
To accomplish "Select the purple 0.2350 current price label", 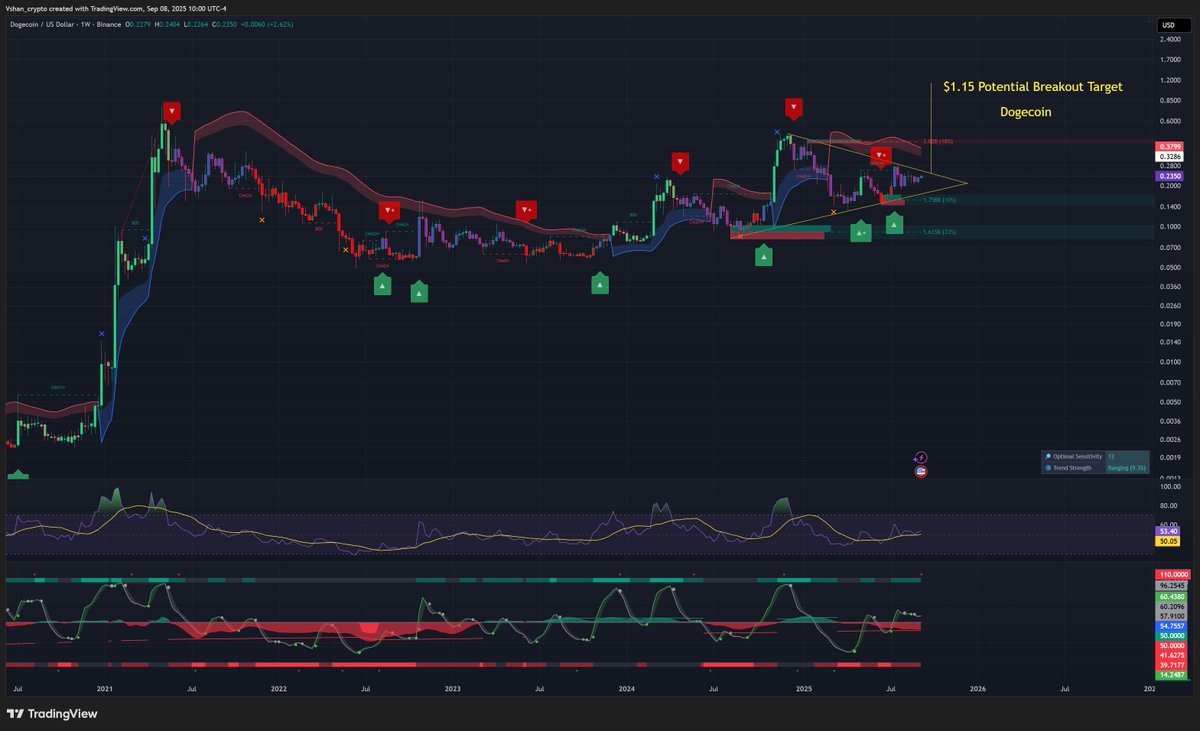I will click(x=1169, y=176).
